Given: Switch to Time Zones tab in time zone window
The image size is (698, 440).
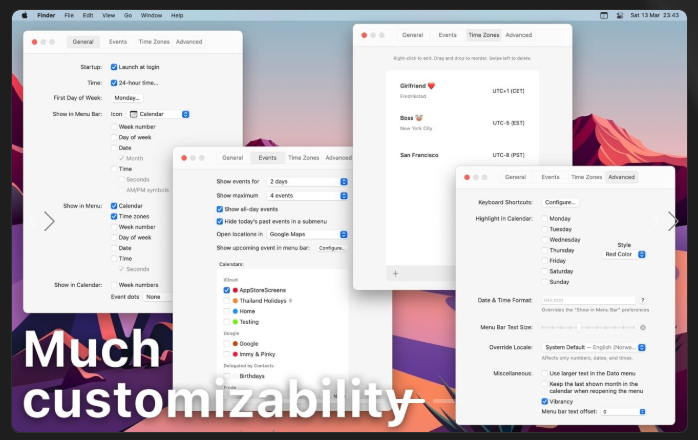Looking at the screenshot, I should point(483,35).
